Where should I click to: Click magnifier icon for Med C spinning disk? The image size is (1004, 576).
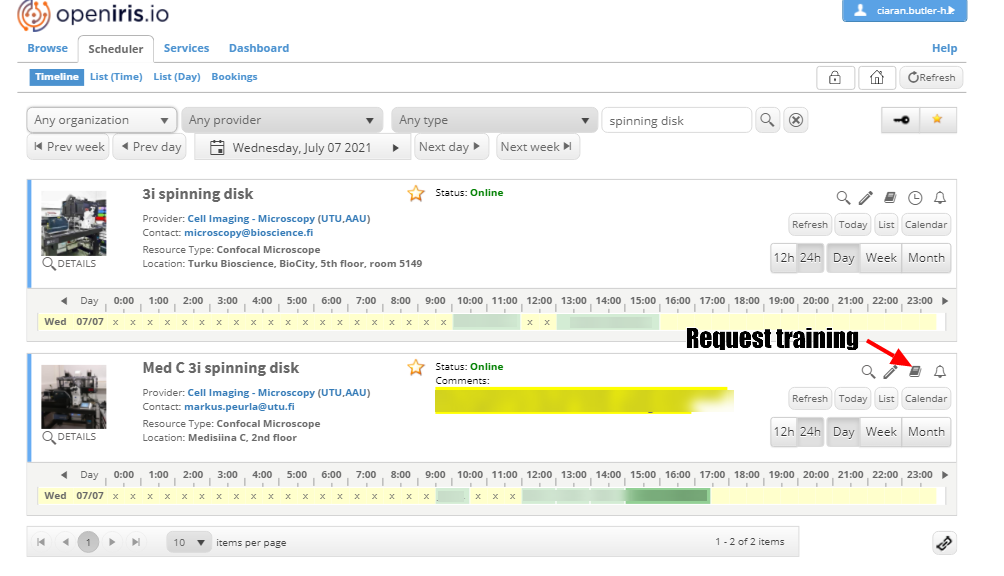pos(868,372)
